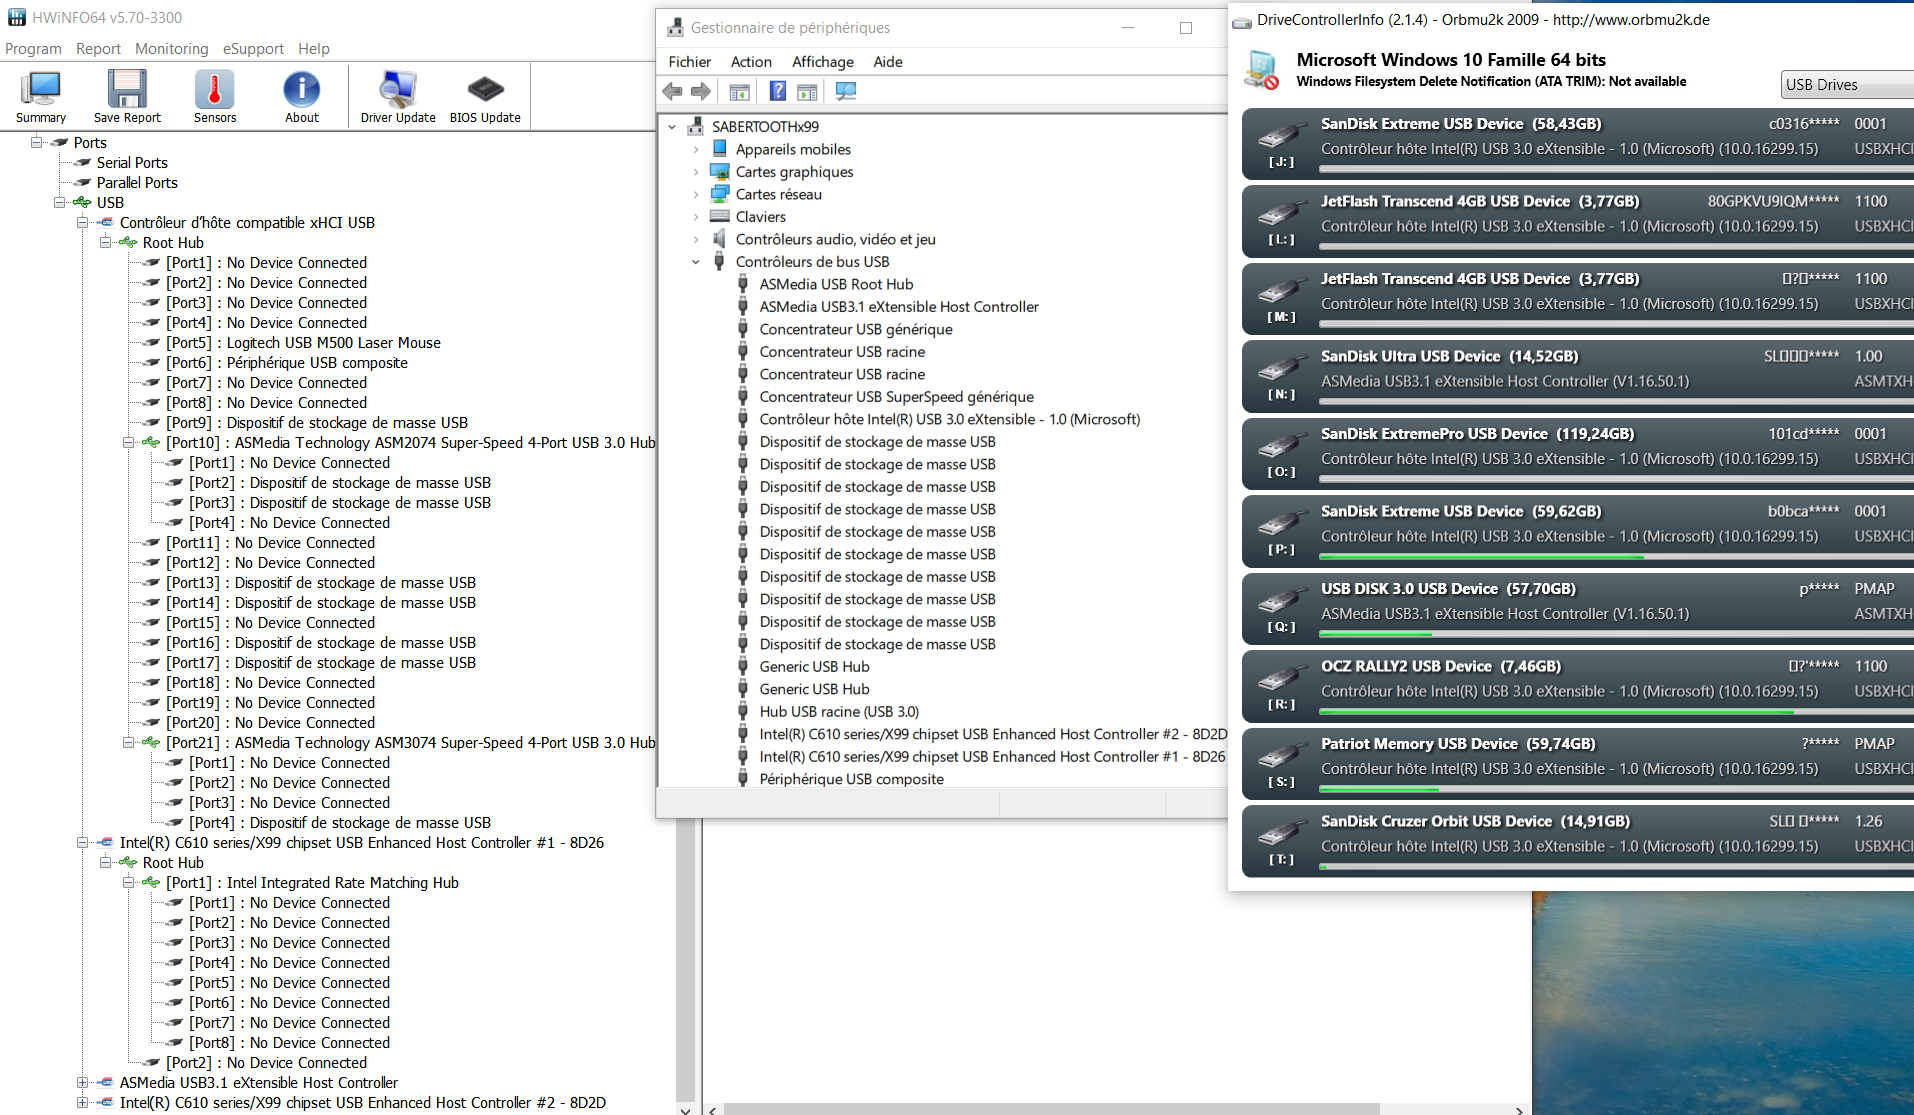Select Contrôleur hôte Intel USB 3.0 eXtensible device
This screenshot has width=1914, height=1115.
(x=949, y=419)
